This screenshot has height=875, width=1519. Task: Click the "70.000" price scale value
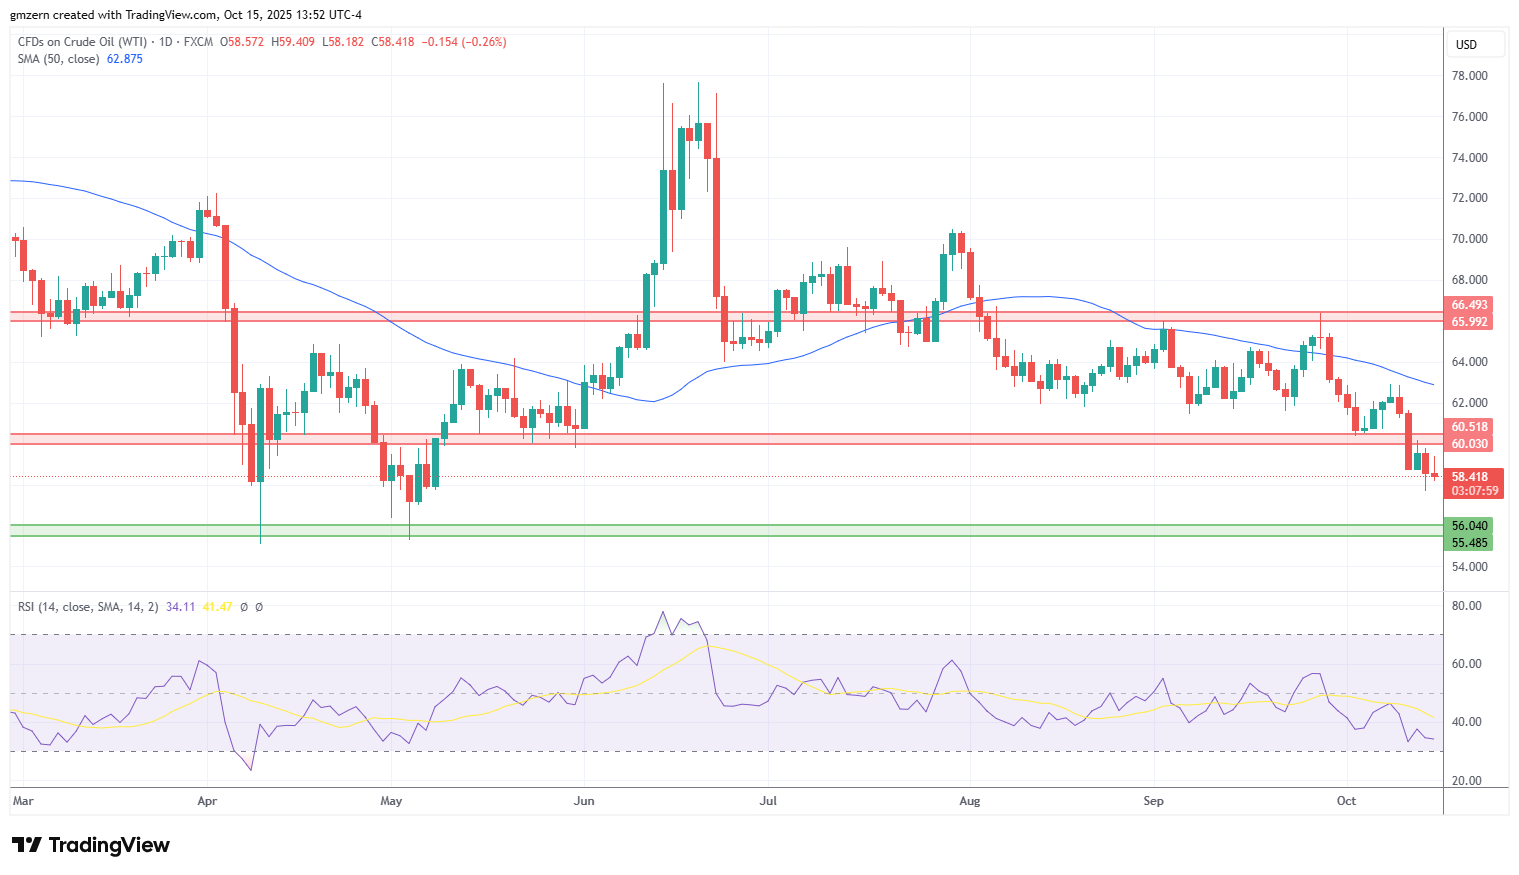[x=1469, y=239]
